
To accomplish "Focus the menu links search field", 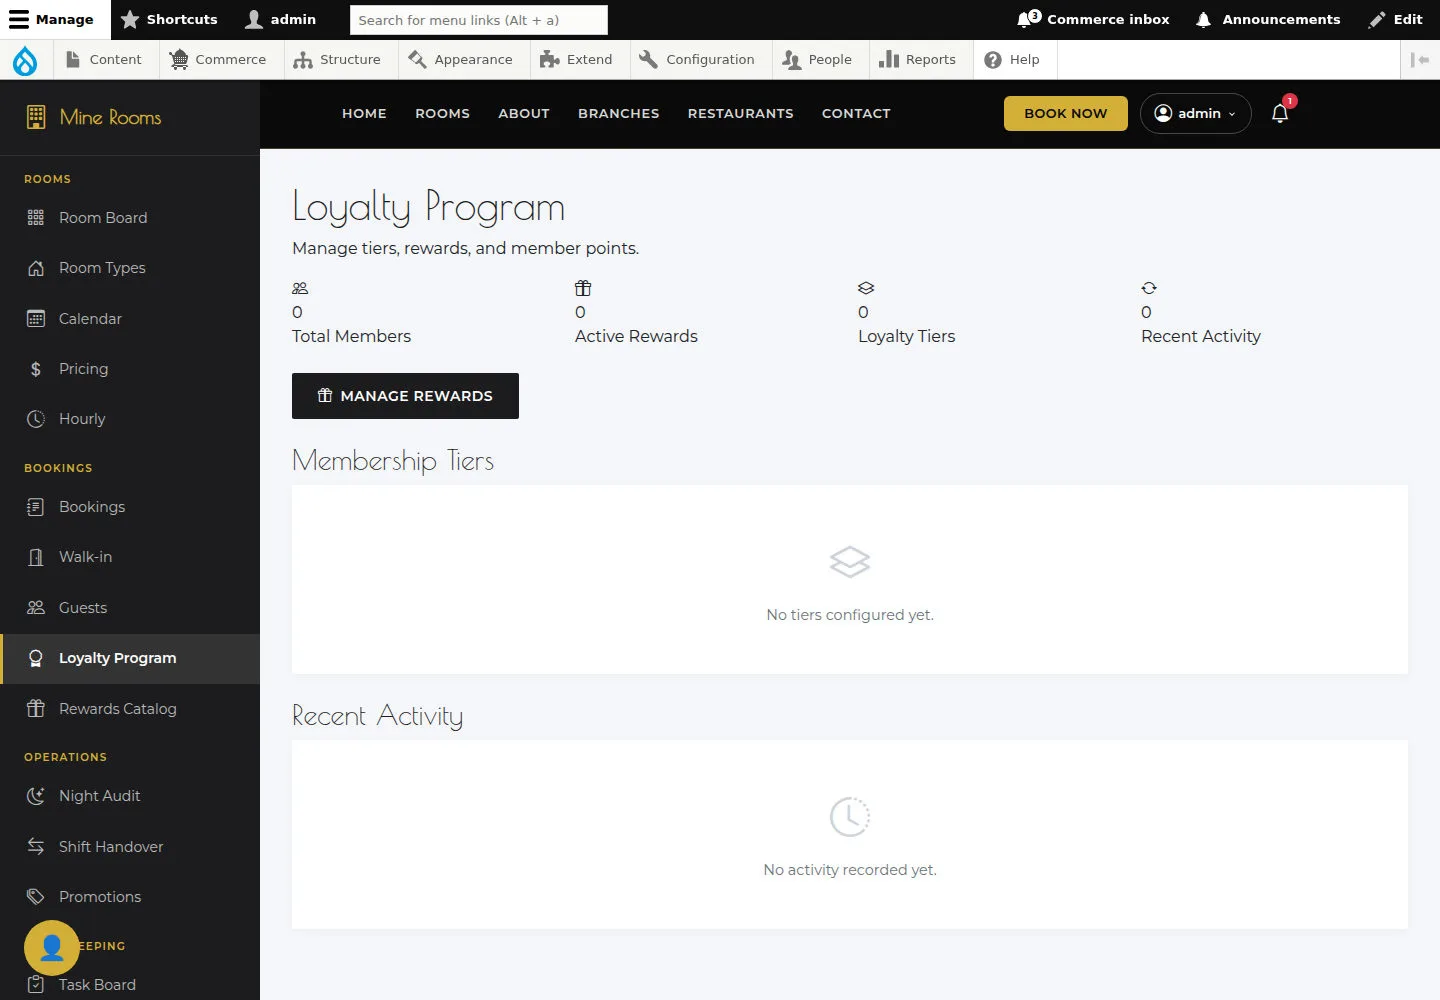I will [x=479, y=20].
